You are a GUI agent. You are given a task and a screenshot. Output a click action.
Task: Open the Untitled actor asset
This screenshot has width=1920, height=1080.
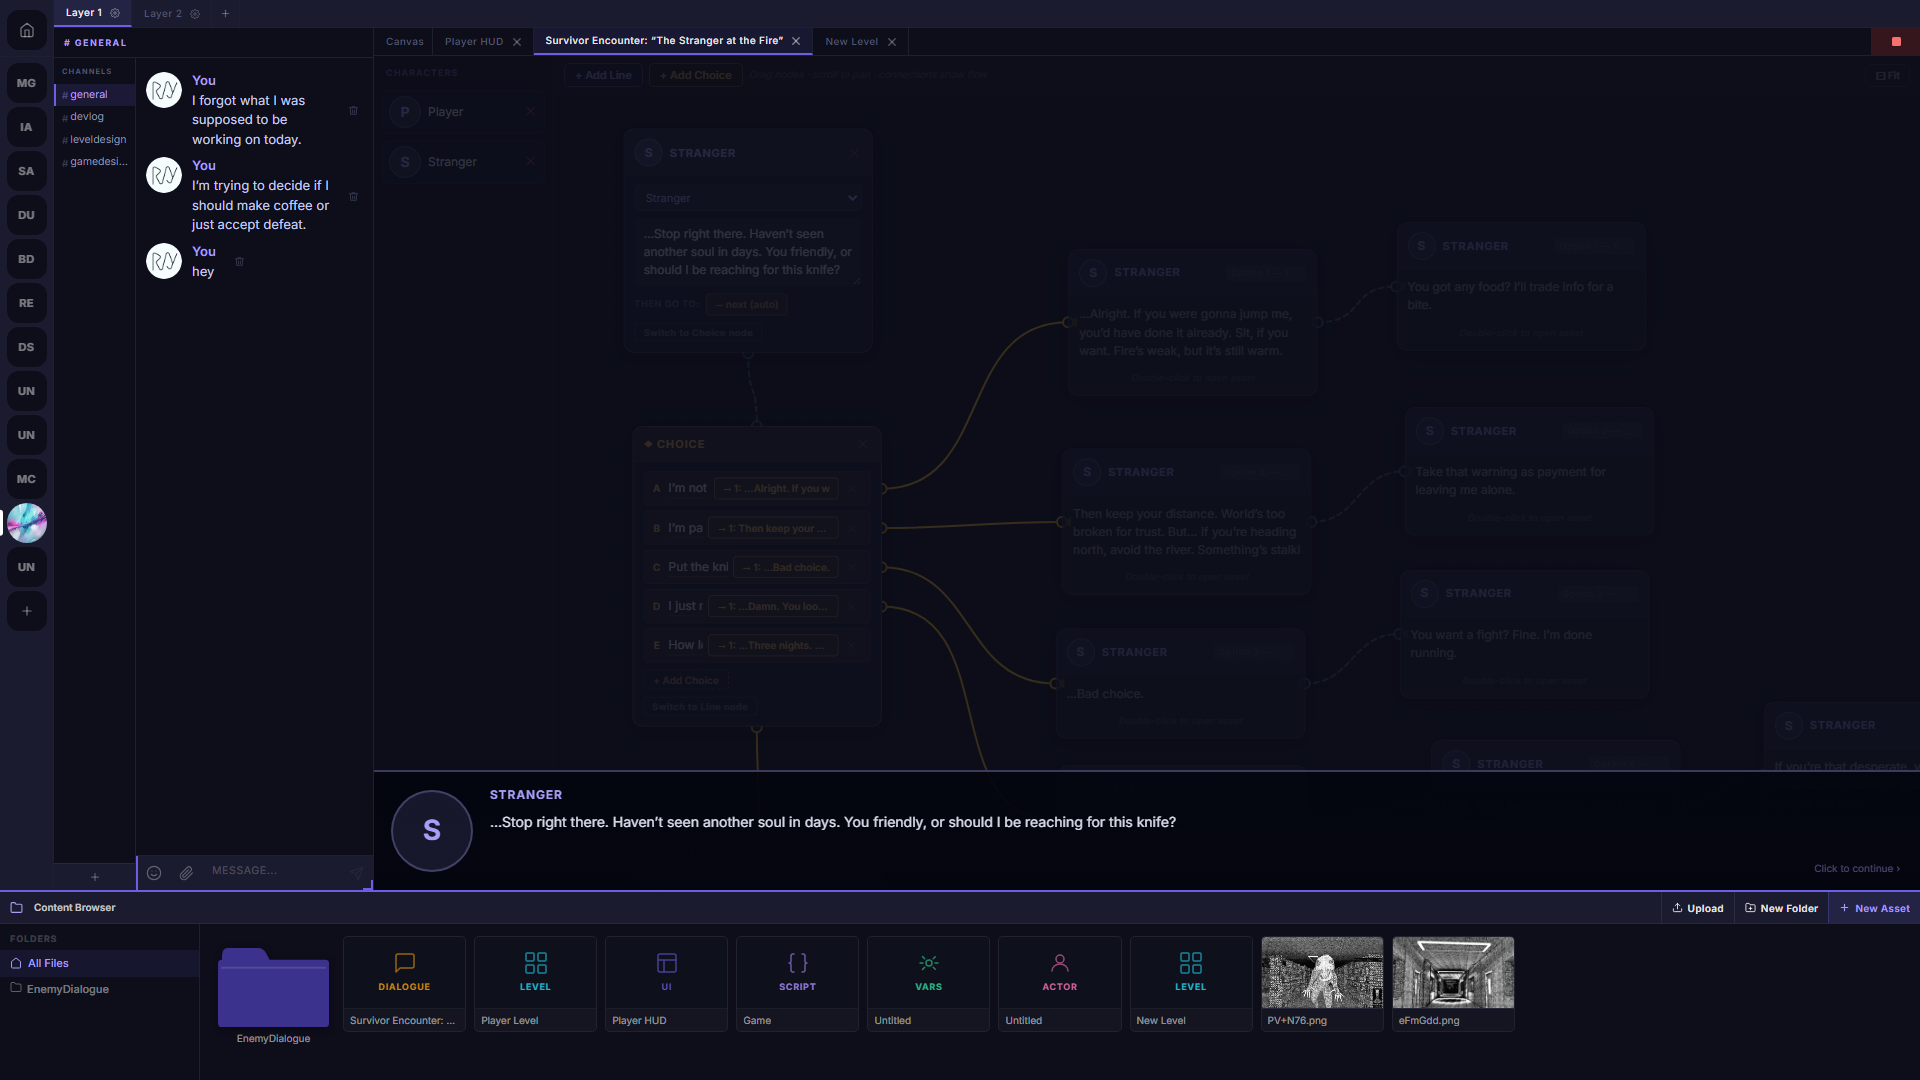coord(1059,984)
